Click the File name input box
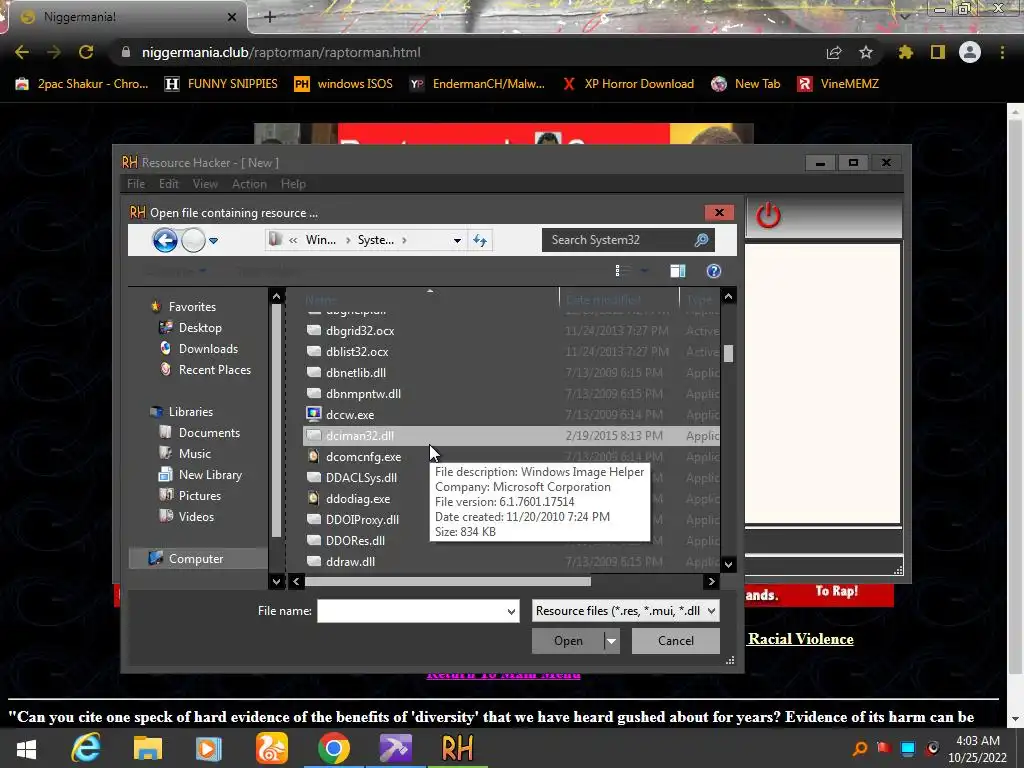This screenshot has width=1024, height=768. 411,611
